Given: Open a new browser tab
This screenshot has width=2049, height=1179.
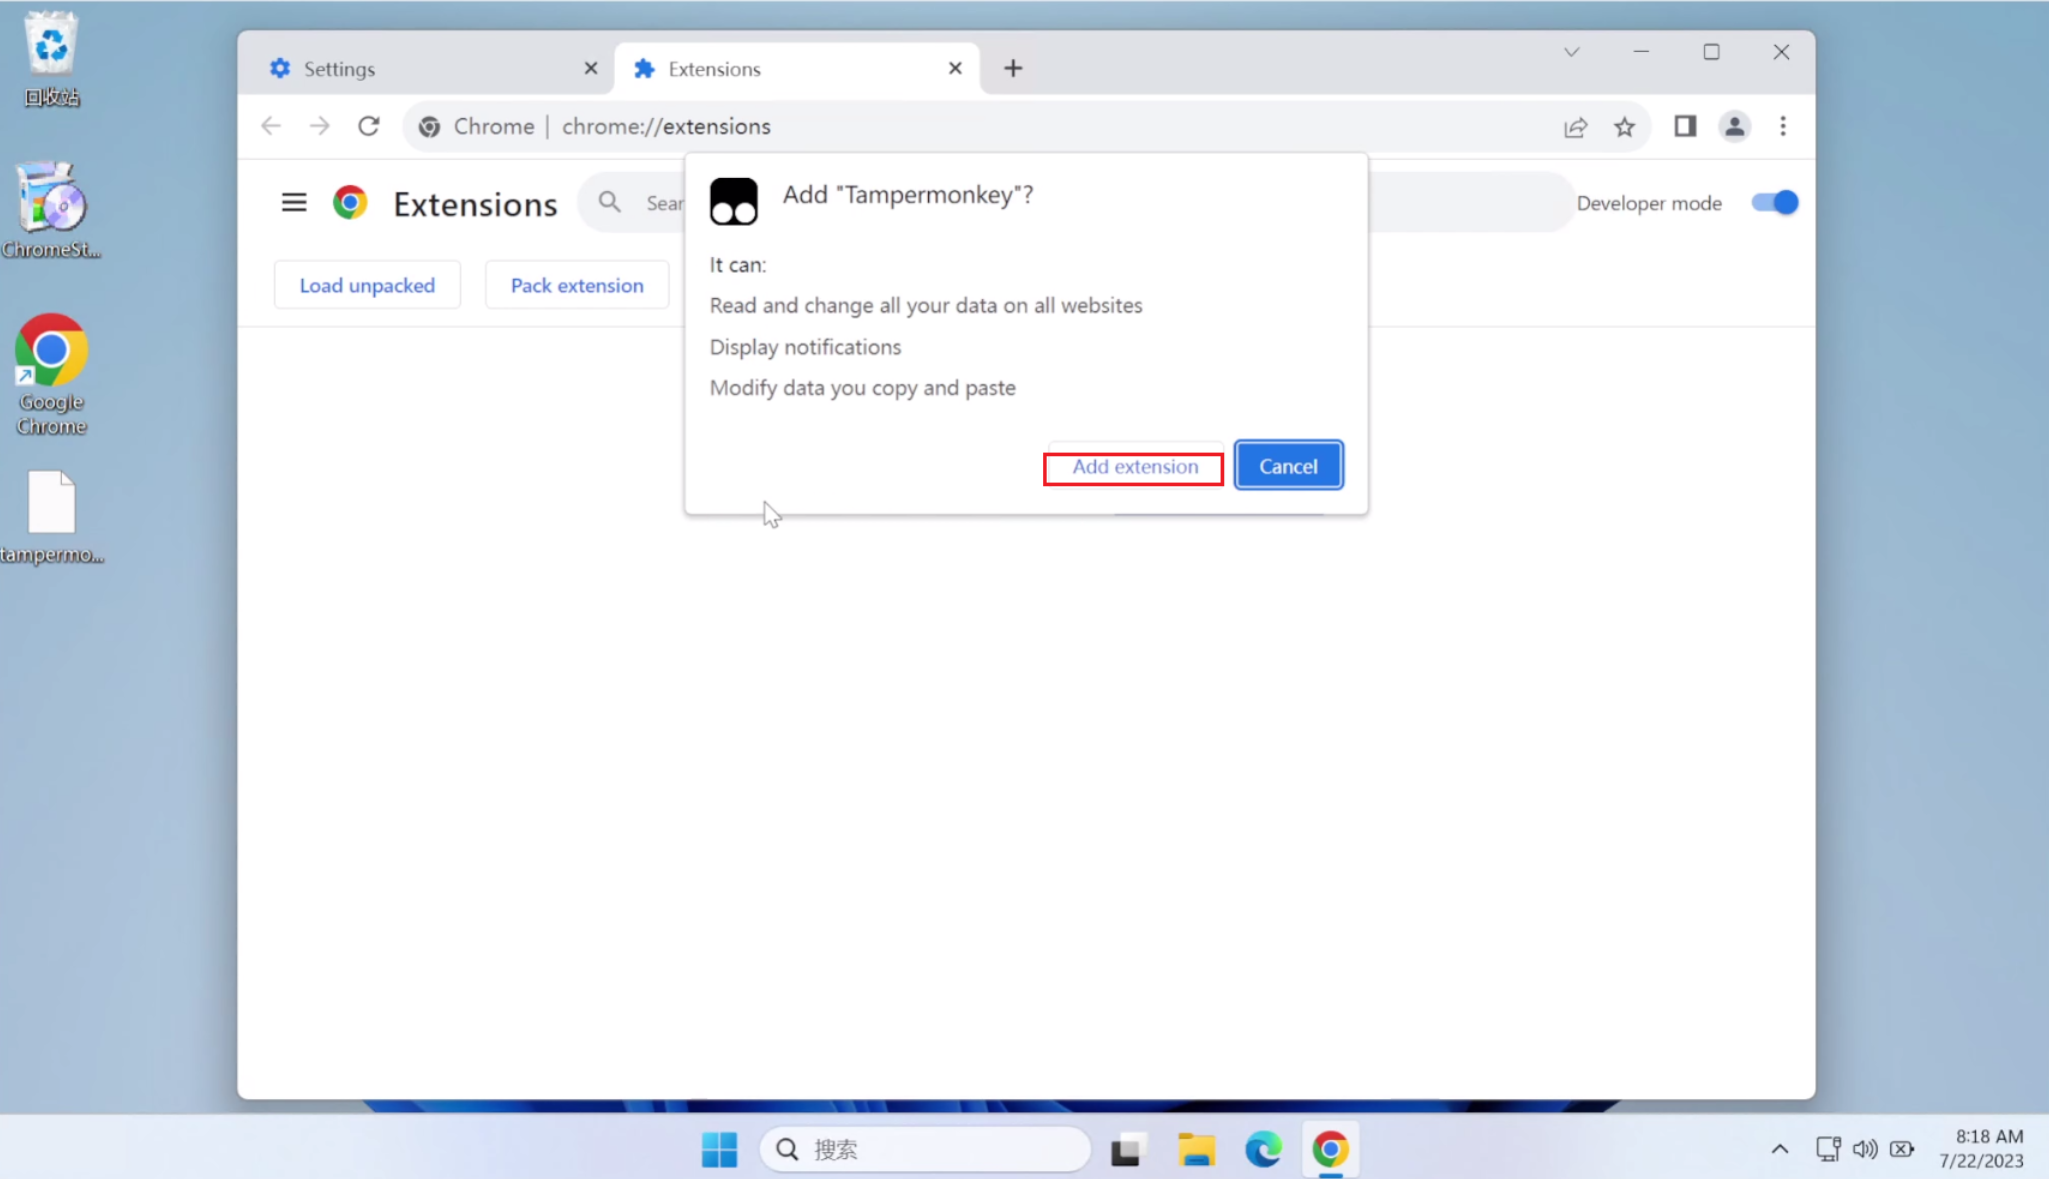Looking at the screenshot, I should [1013, 68].
